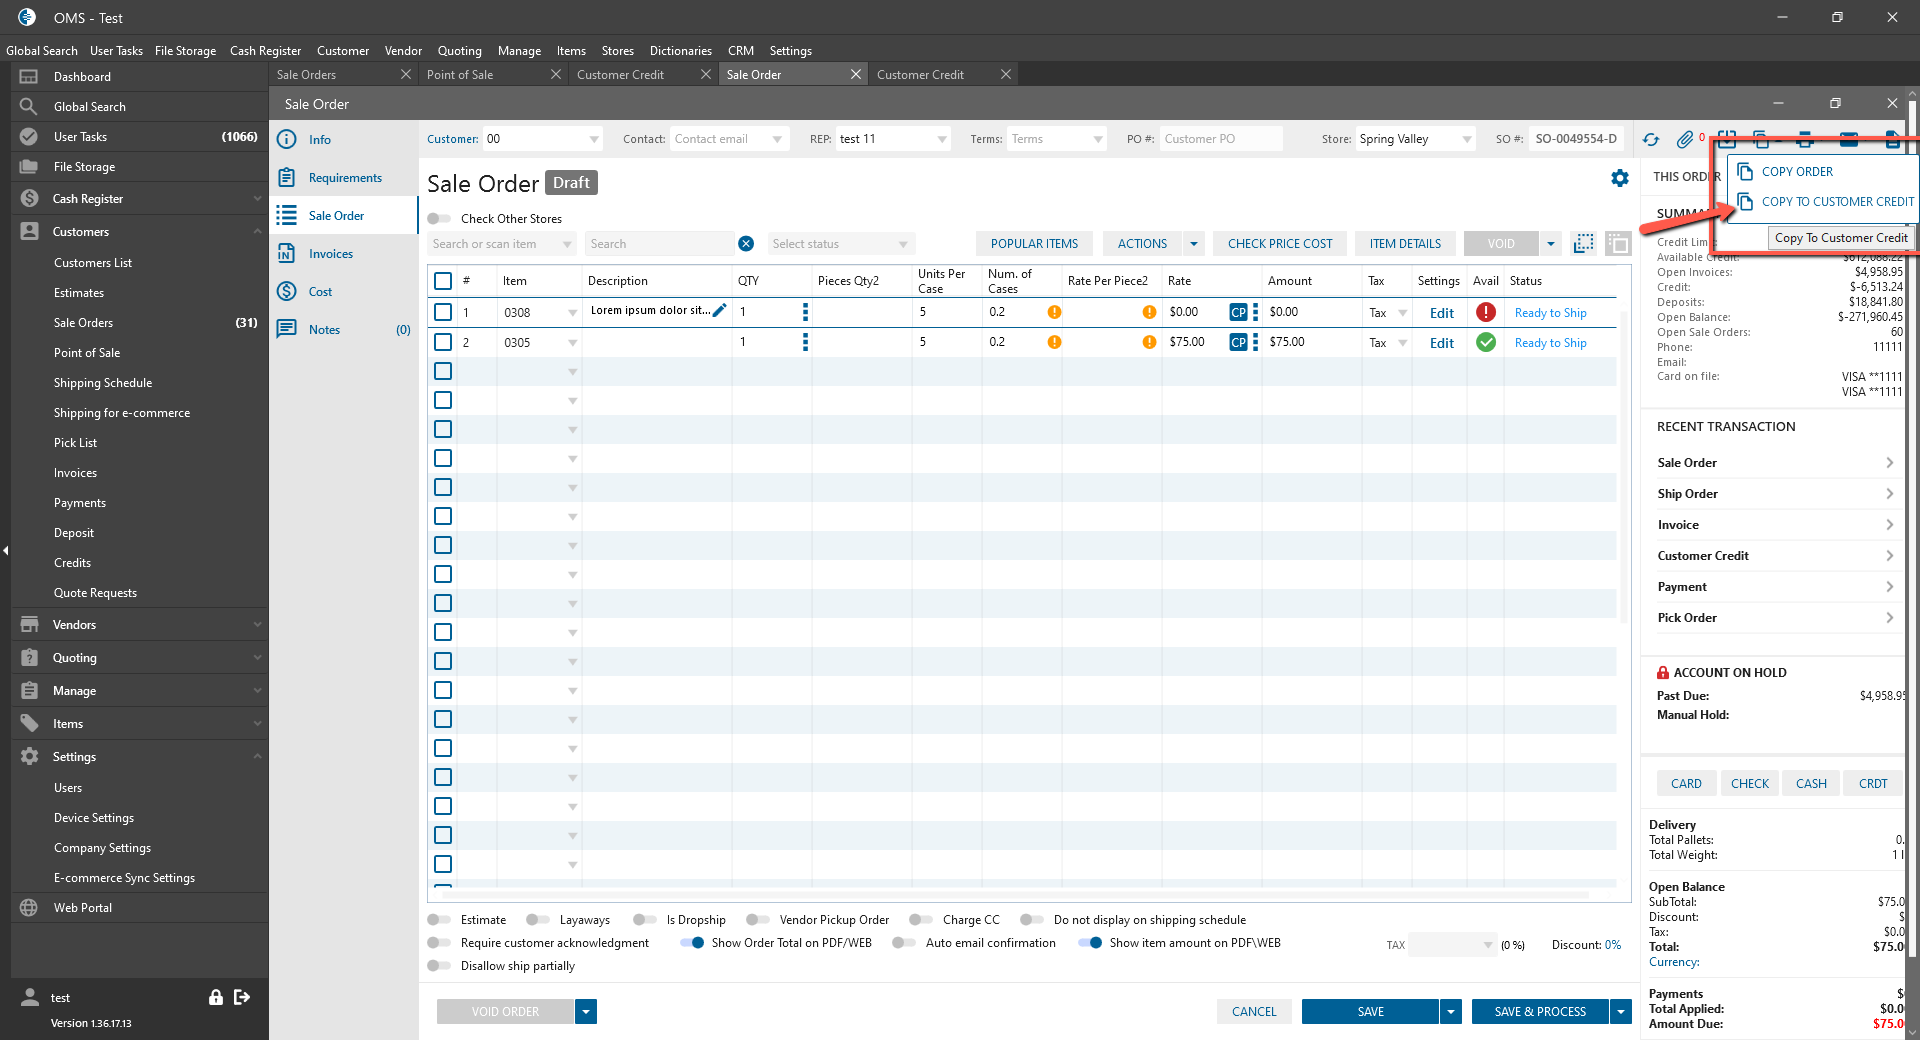This screenshot has height=1040, width=1920.
Task: Click the green check availability icon in row 2
Action: 1486,342
